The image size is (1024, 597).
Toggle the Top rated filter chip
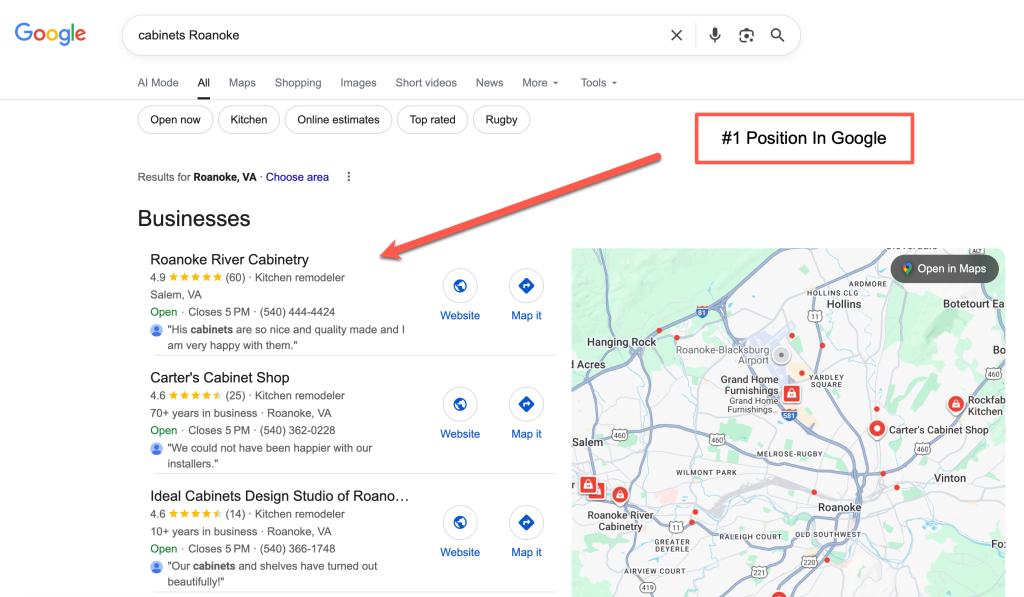pos(432,120)
